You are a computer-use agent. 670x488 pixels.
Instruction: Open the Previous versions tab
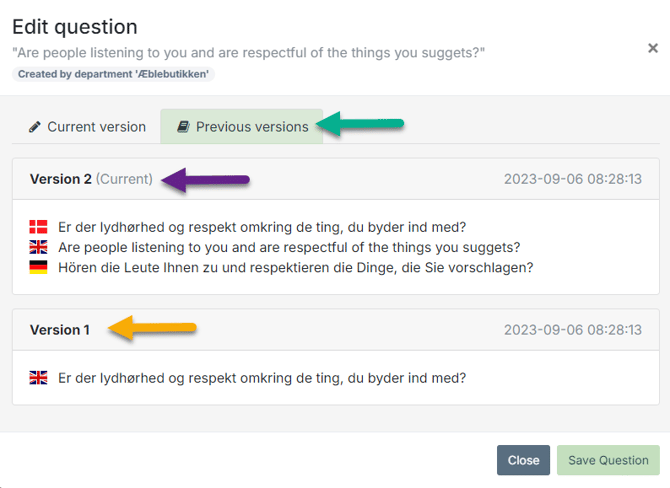[x=242, y=126]
